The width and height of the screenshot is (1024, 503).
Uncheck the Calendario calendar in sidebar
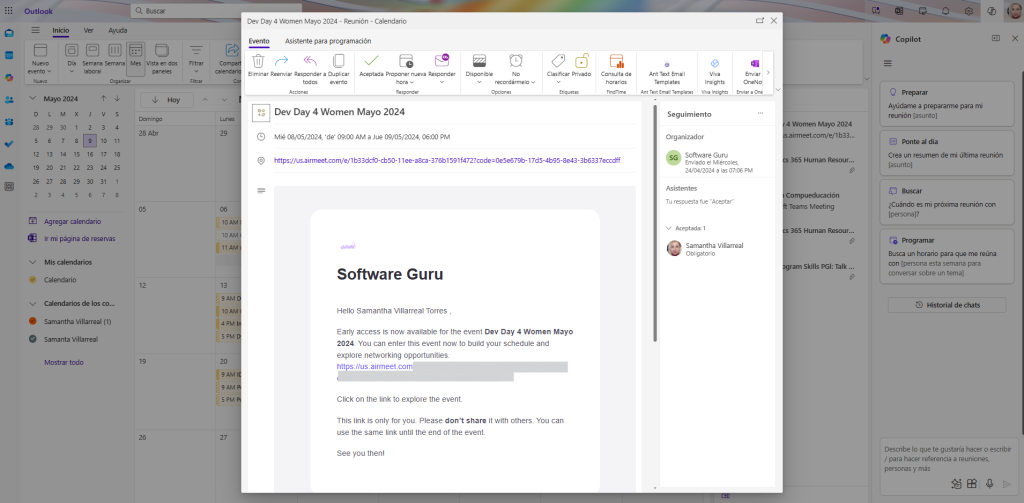pos(33,280)
